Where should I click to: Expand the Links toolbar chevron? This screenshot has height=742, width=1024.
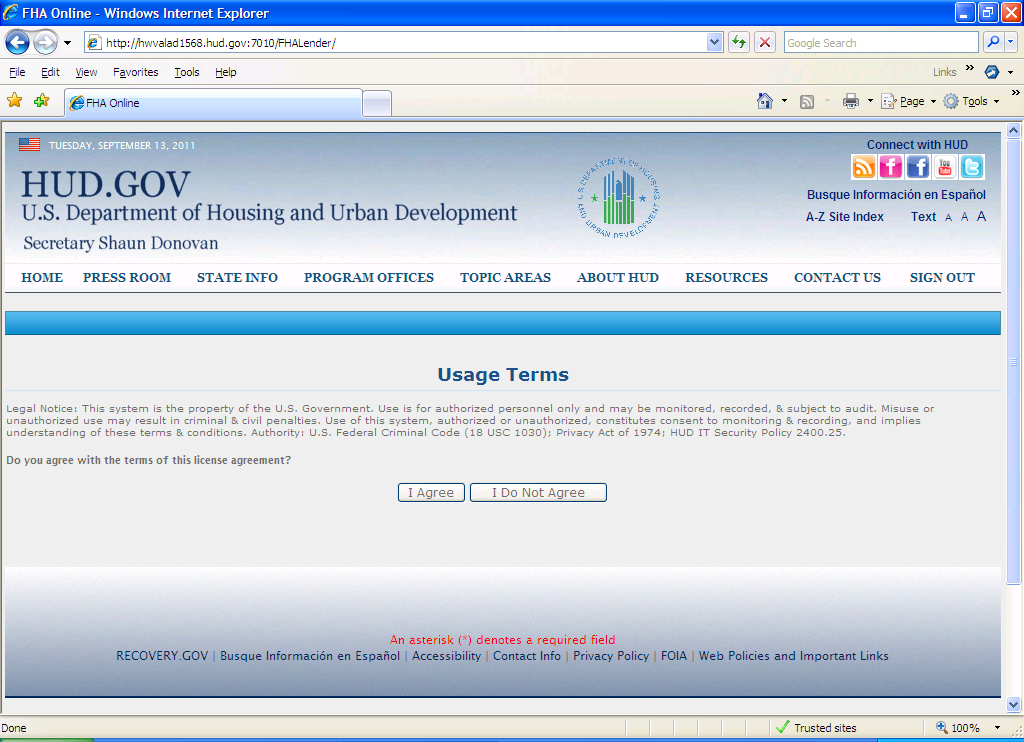[x=970, y=68]
